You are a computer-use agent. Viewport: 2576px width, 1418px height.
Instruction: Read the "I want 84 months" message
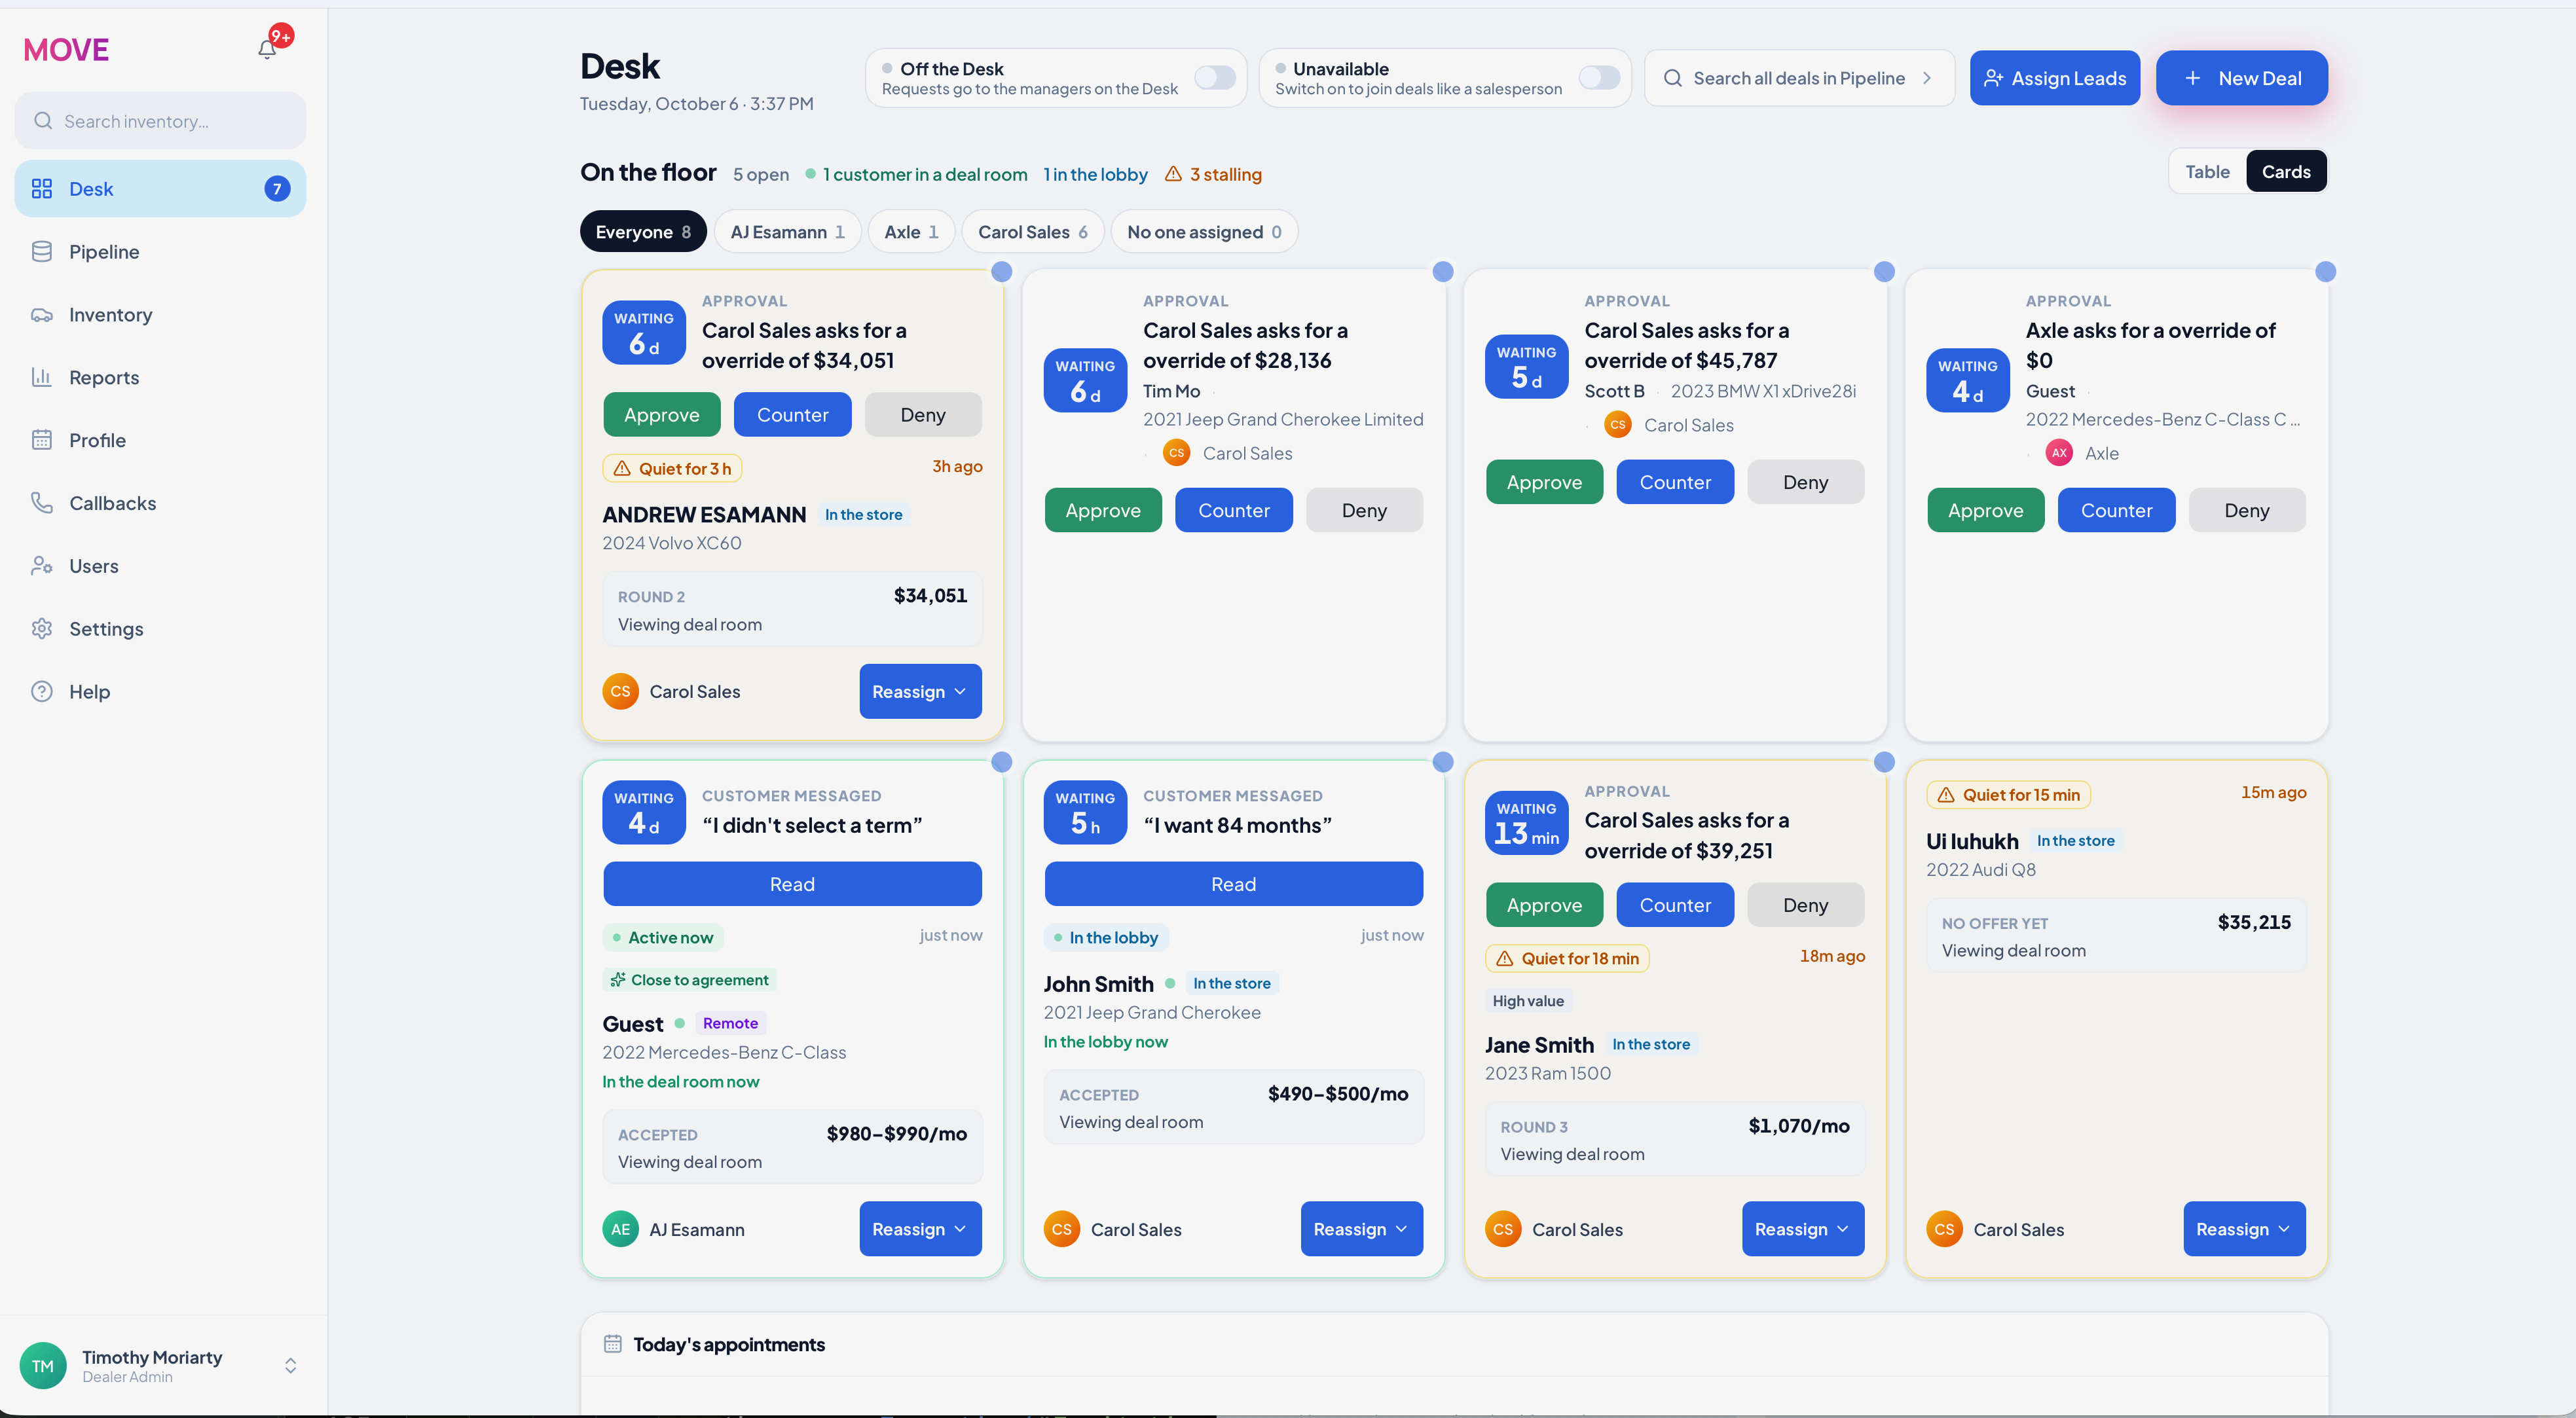point(1233,884)
